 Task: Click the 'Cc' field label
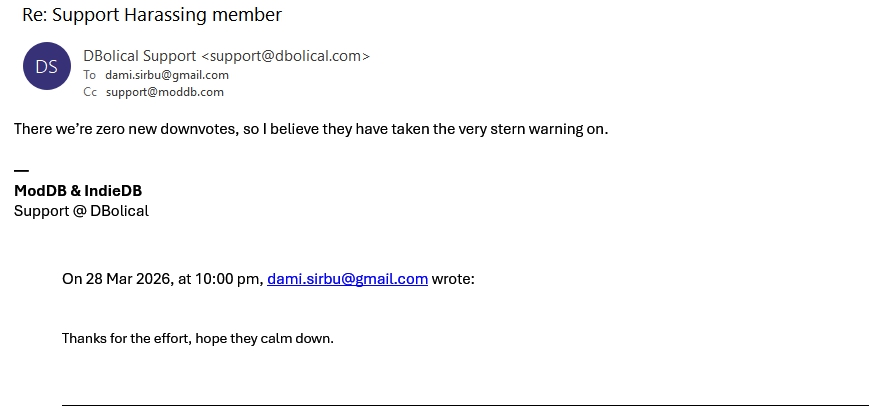coord(90,92)
